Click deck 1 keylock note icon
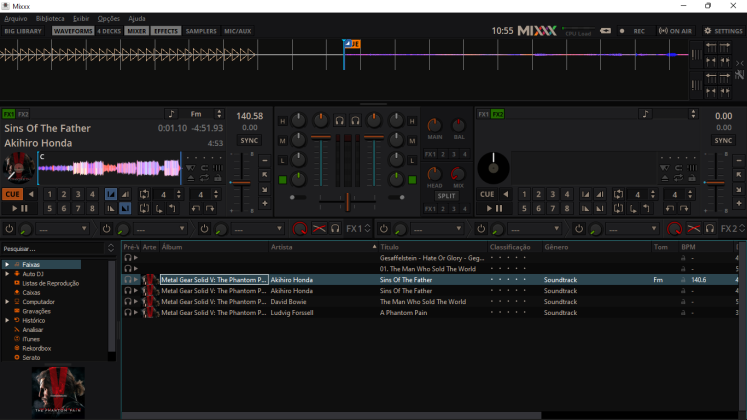The height and width of the screenshot is (420, 747). [x=171, y=114]
